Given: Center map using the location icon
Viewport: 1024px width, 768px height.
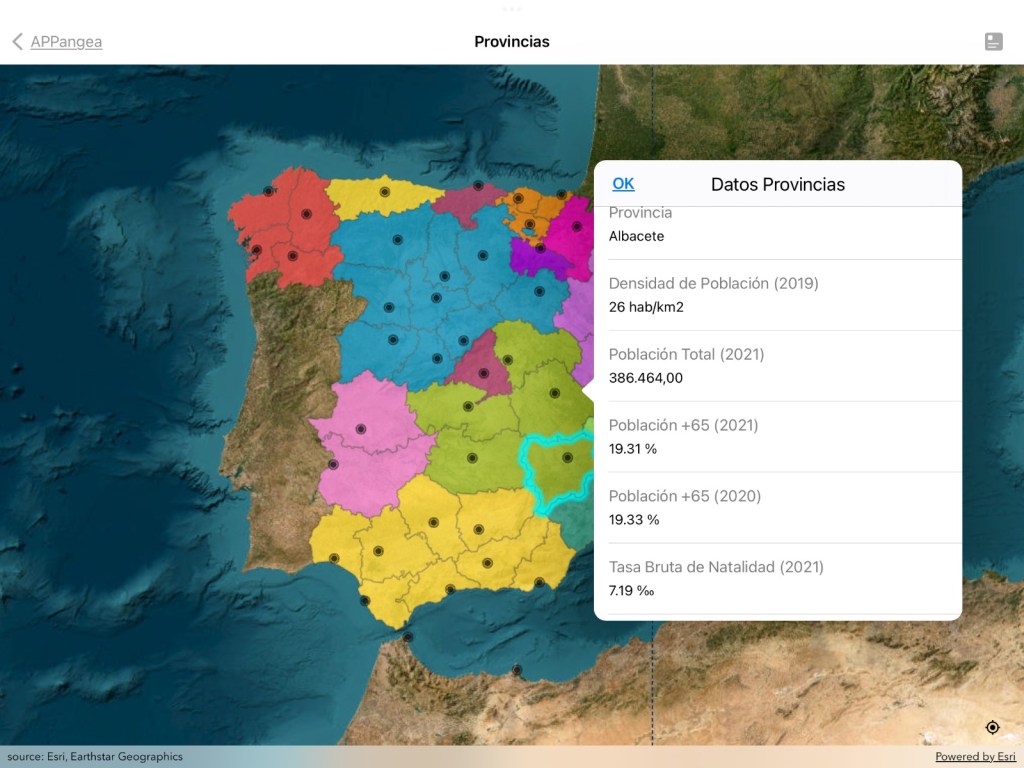Looking at the screenshot, I should click(x=992, y=727).
